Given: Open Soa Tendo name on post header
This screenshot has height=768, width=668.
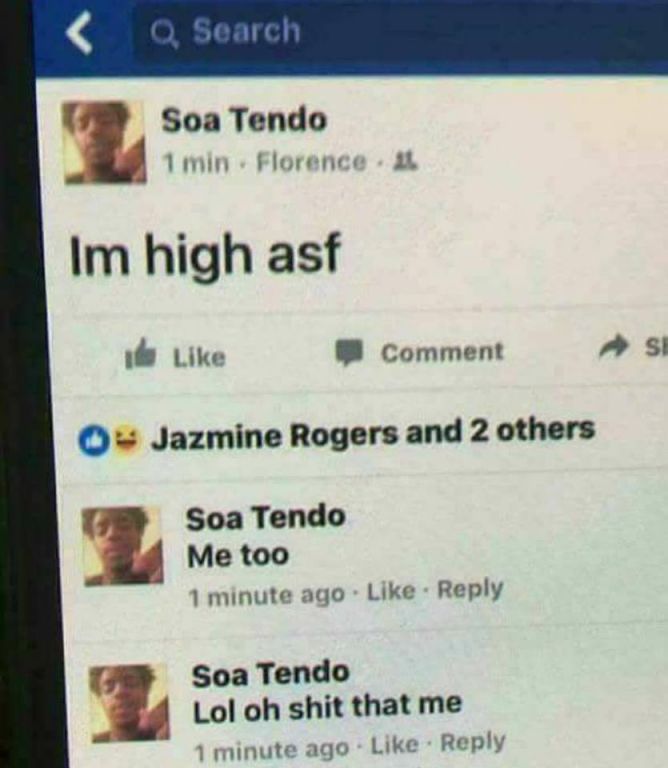Looking at the screenshot, I should [x=244, y=120].
